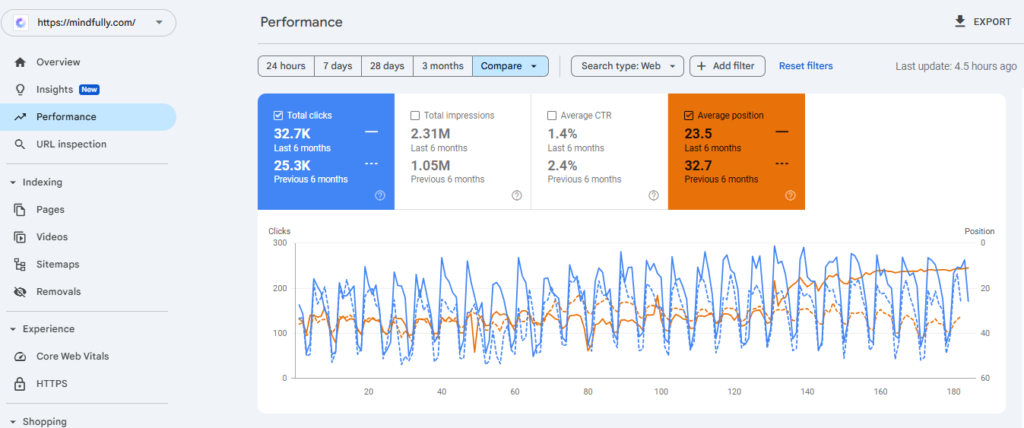This screenshot has width=1024, height=428.
Task: Enable the Total impressions checkbox
Action: 415,116
